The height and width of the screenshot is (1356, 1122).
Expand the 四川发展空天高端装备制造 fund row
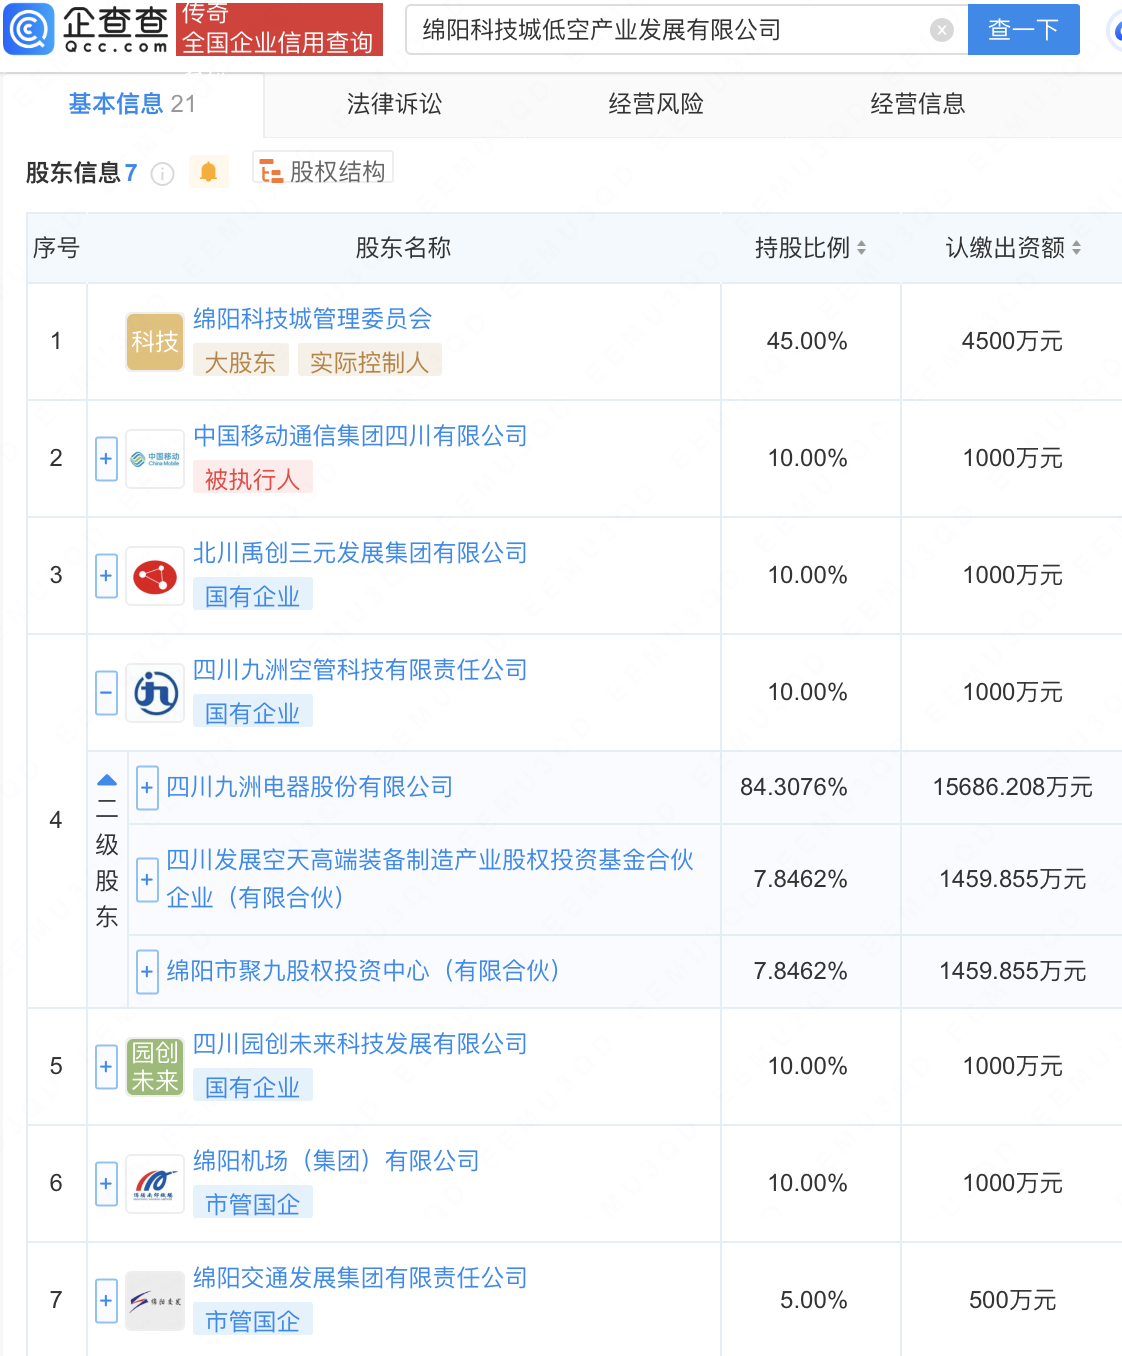[x=147, y=880]
